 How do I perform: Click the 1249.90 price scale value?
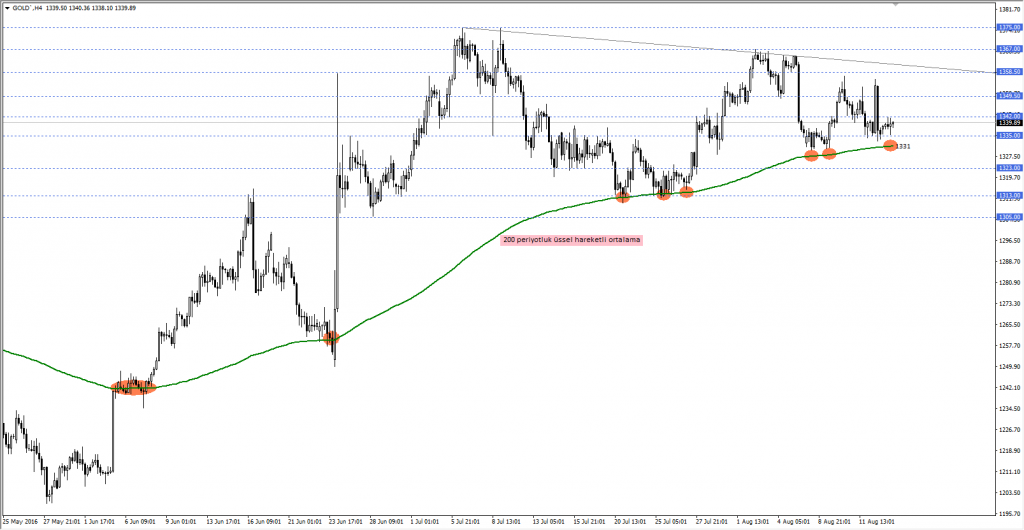click(1010, 367)
